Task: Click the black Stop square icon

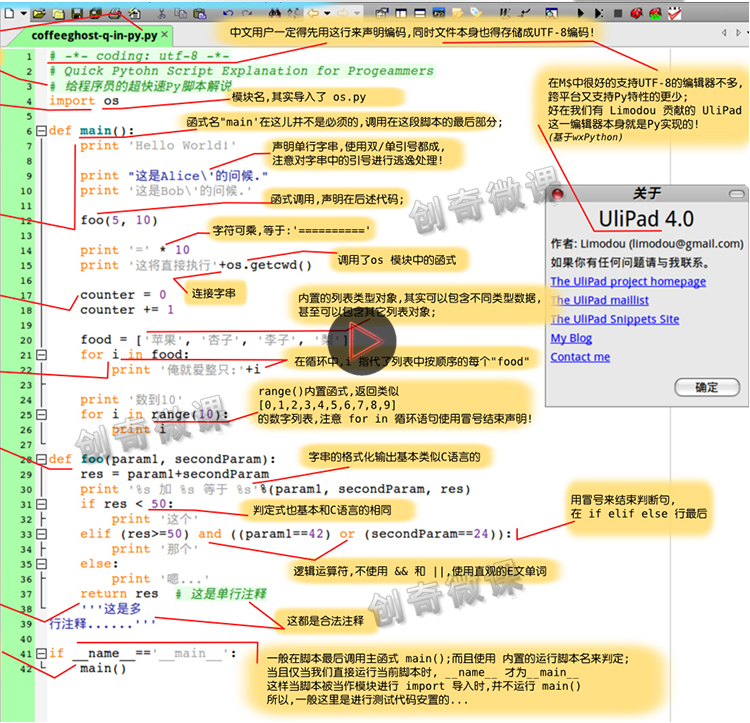Action: [x=618, y=13]
